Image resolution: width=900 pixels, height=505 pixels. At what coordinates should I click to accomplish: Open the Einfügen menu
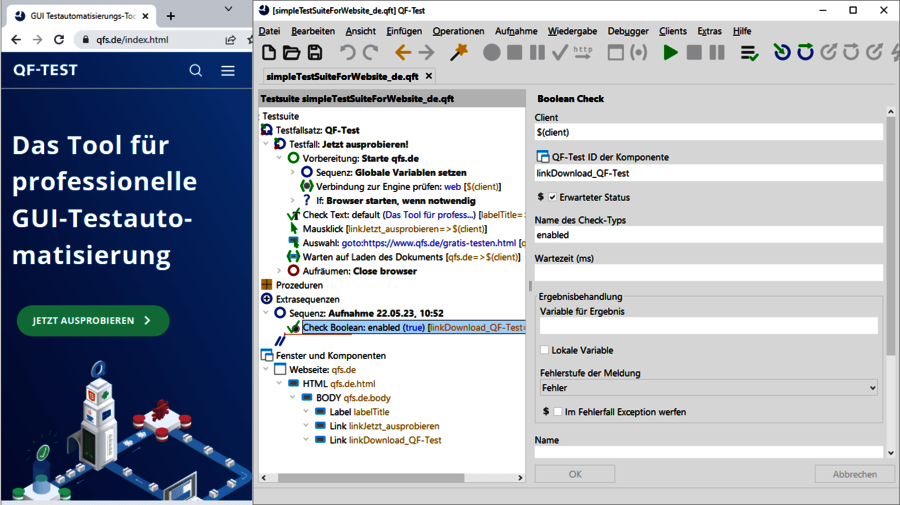404,31
